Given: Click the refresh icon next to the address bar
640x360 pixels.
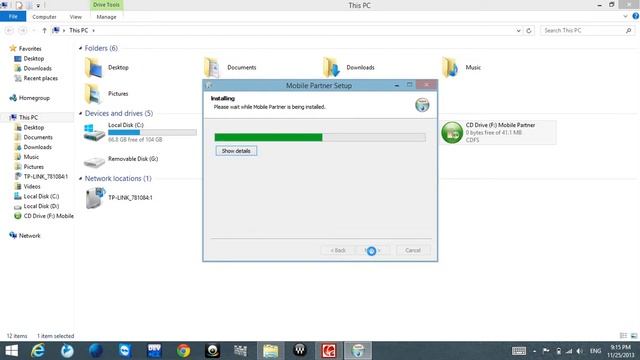Looking at the screenshot, I should pyautogui.click(x=529, y=31).
